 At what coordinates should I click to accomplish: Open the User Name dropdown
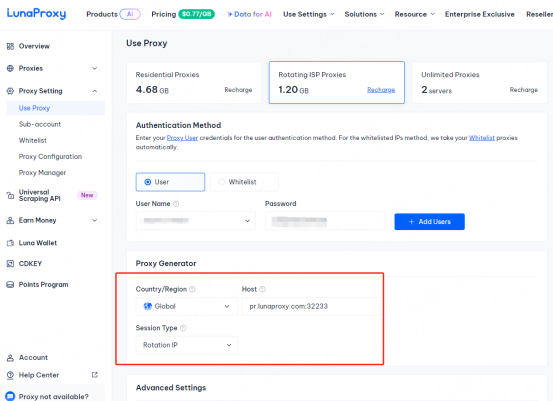196,221
